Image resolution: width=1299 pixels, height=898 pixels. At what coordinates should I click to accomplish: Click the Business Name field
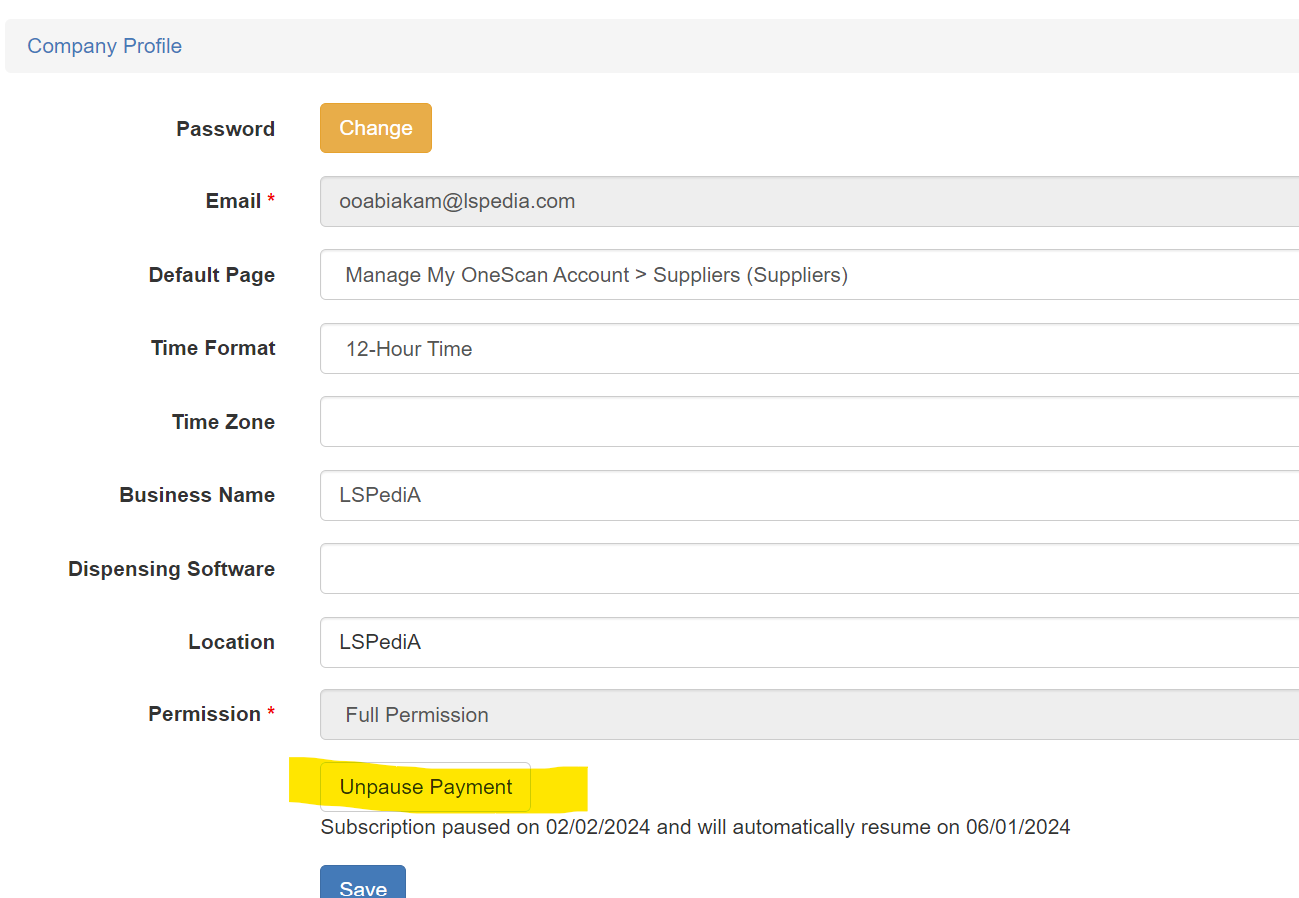(809, 495)
